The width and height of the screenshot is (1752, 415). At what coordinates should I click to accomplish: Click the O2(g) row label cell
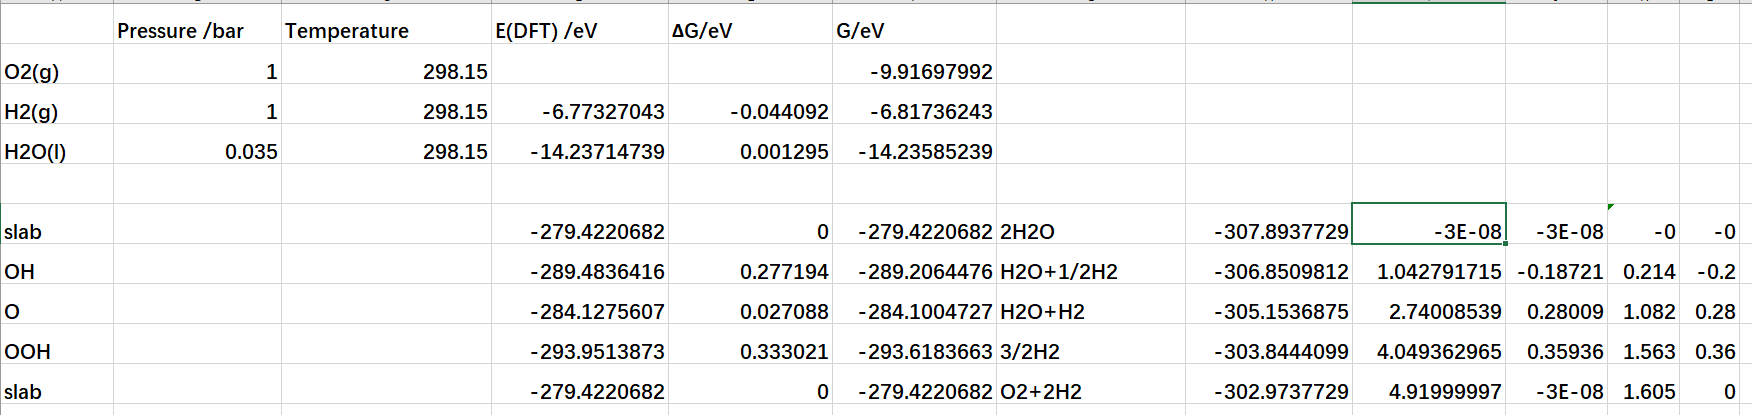pos(57,71)
